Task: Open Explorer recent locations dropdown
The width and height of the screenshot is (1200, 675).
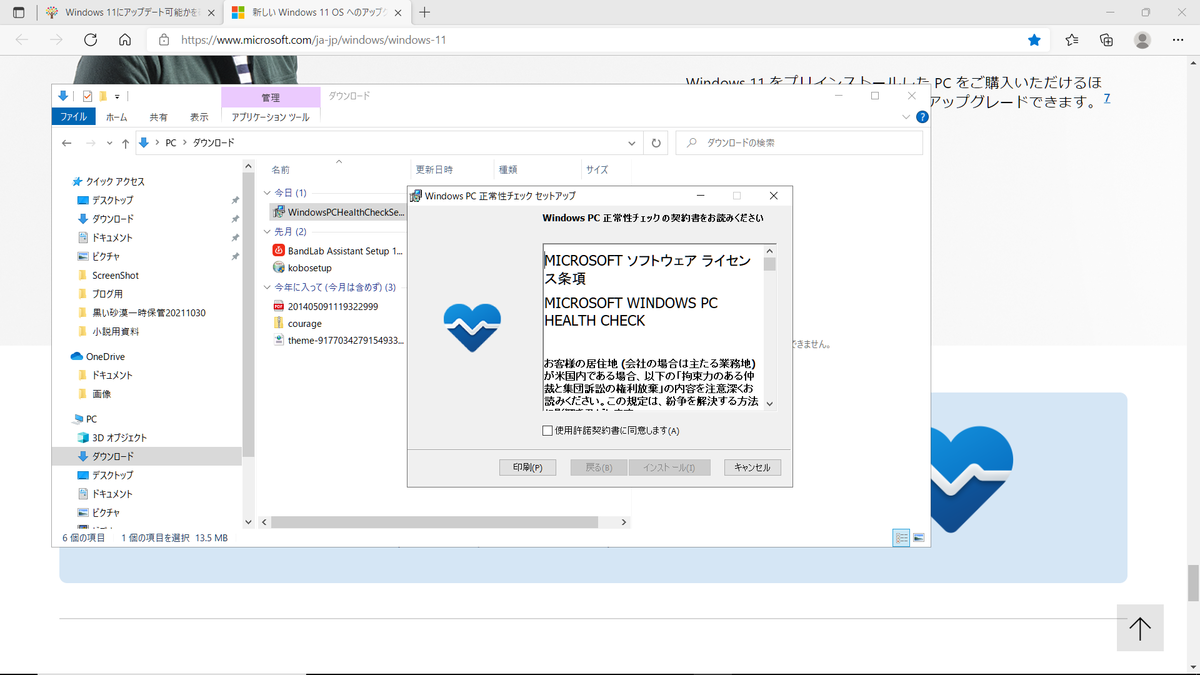Action: coord(108,143)
